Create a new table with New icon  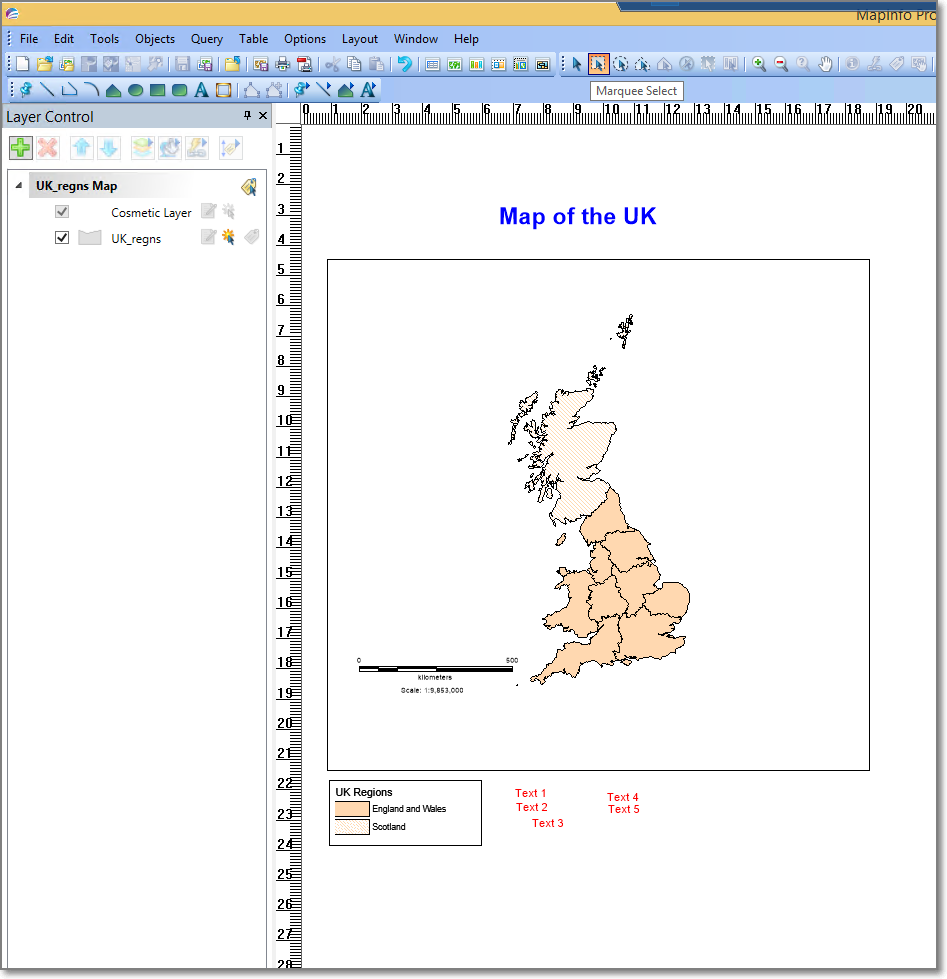click(22, 64)
